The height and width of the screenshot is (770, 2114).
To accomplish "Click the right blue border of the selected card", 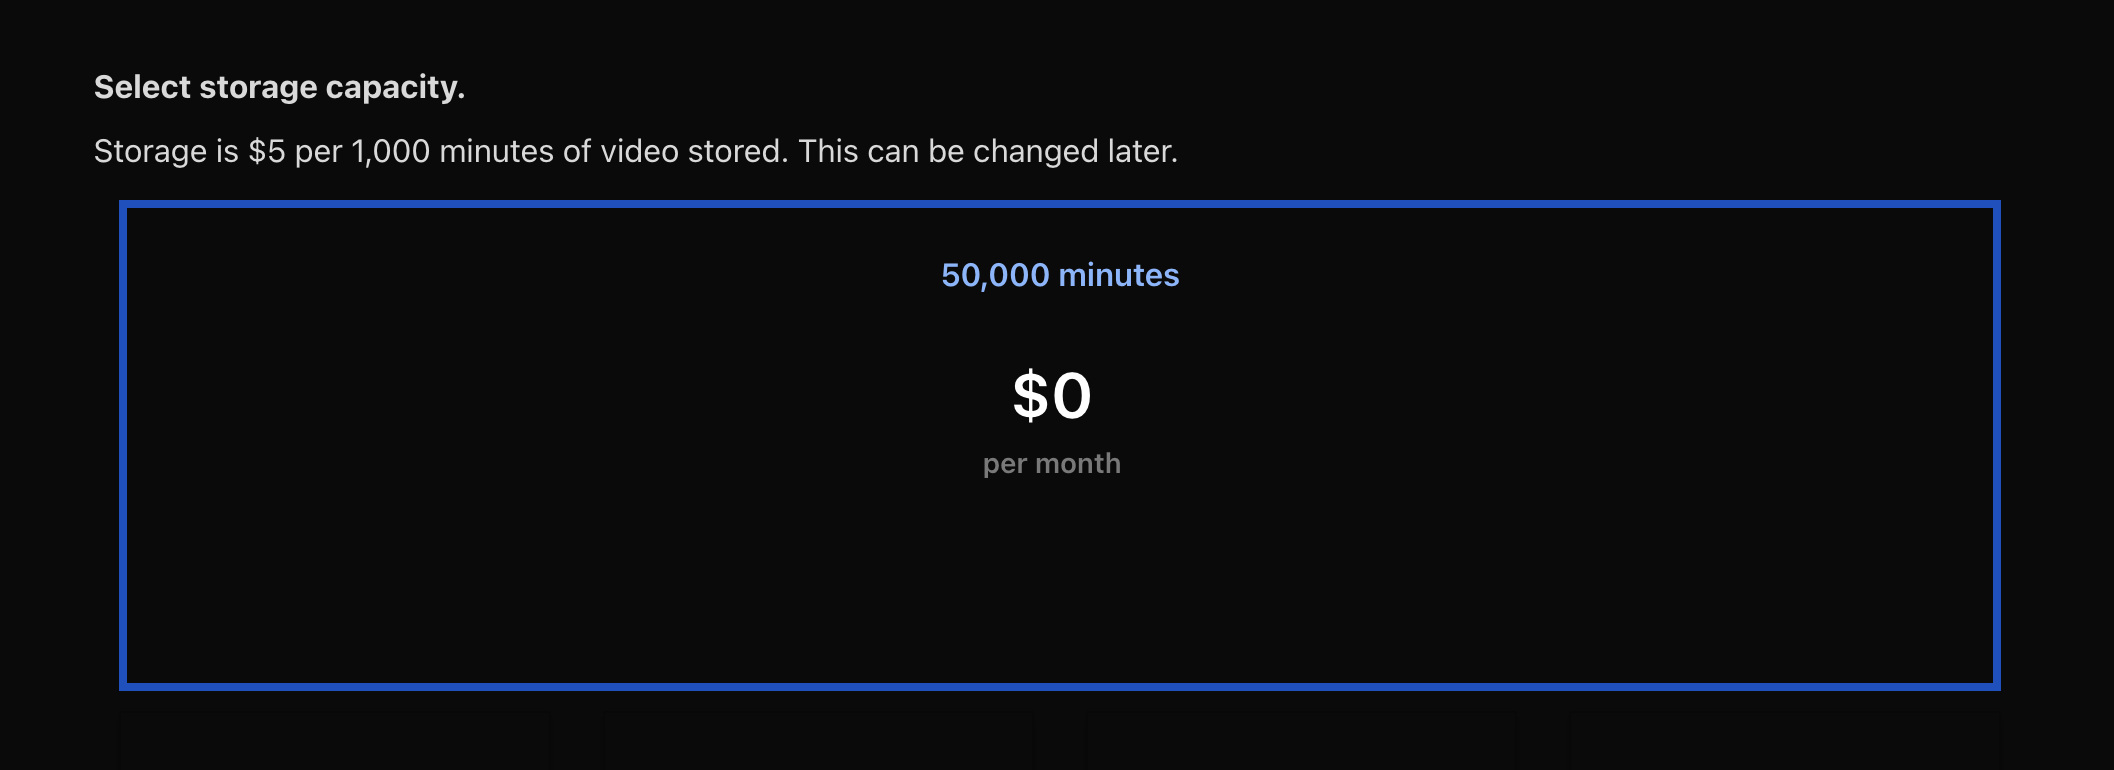I will pos(1996,445).
